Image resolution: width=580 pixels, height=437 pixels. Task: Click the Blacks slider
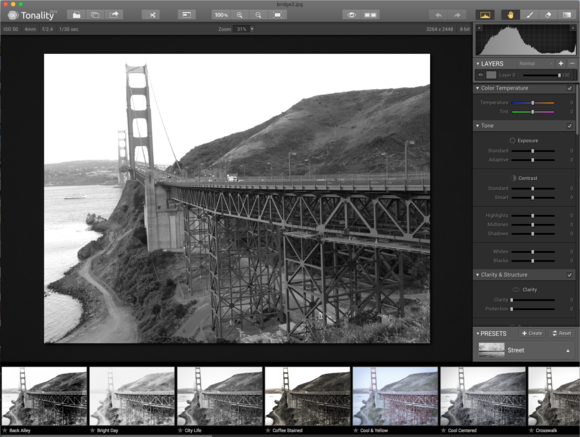[533, 260]
